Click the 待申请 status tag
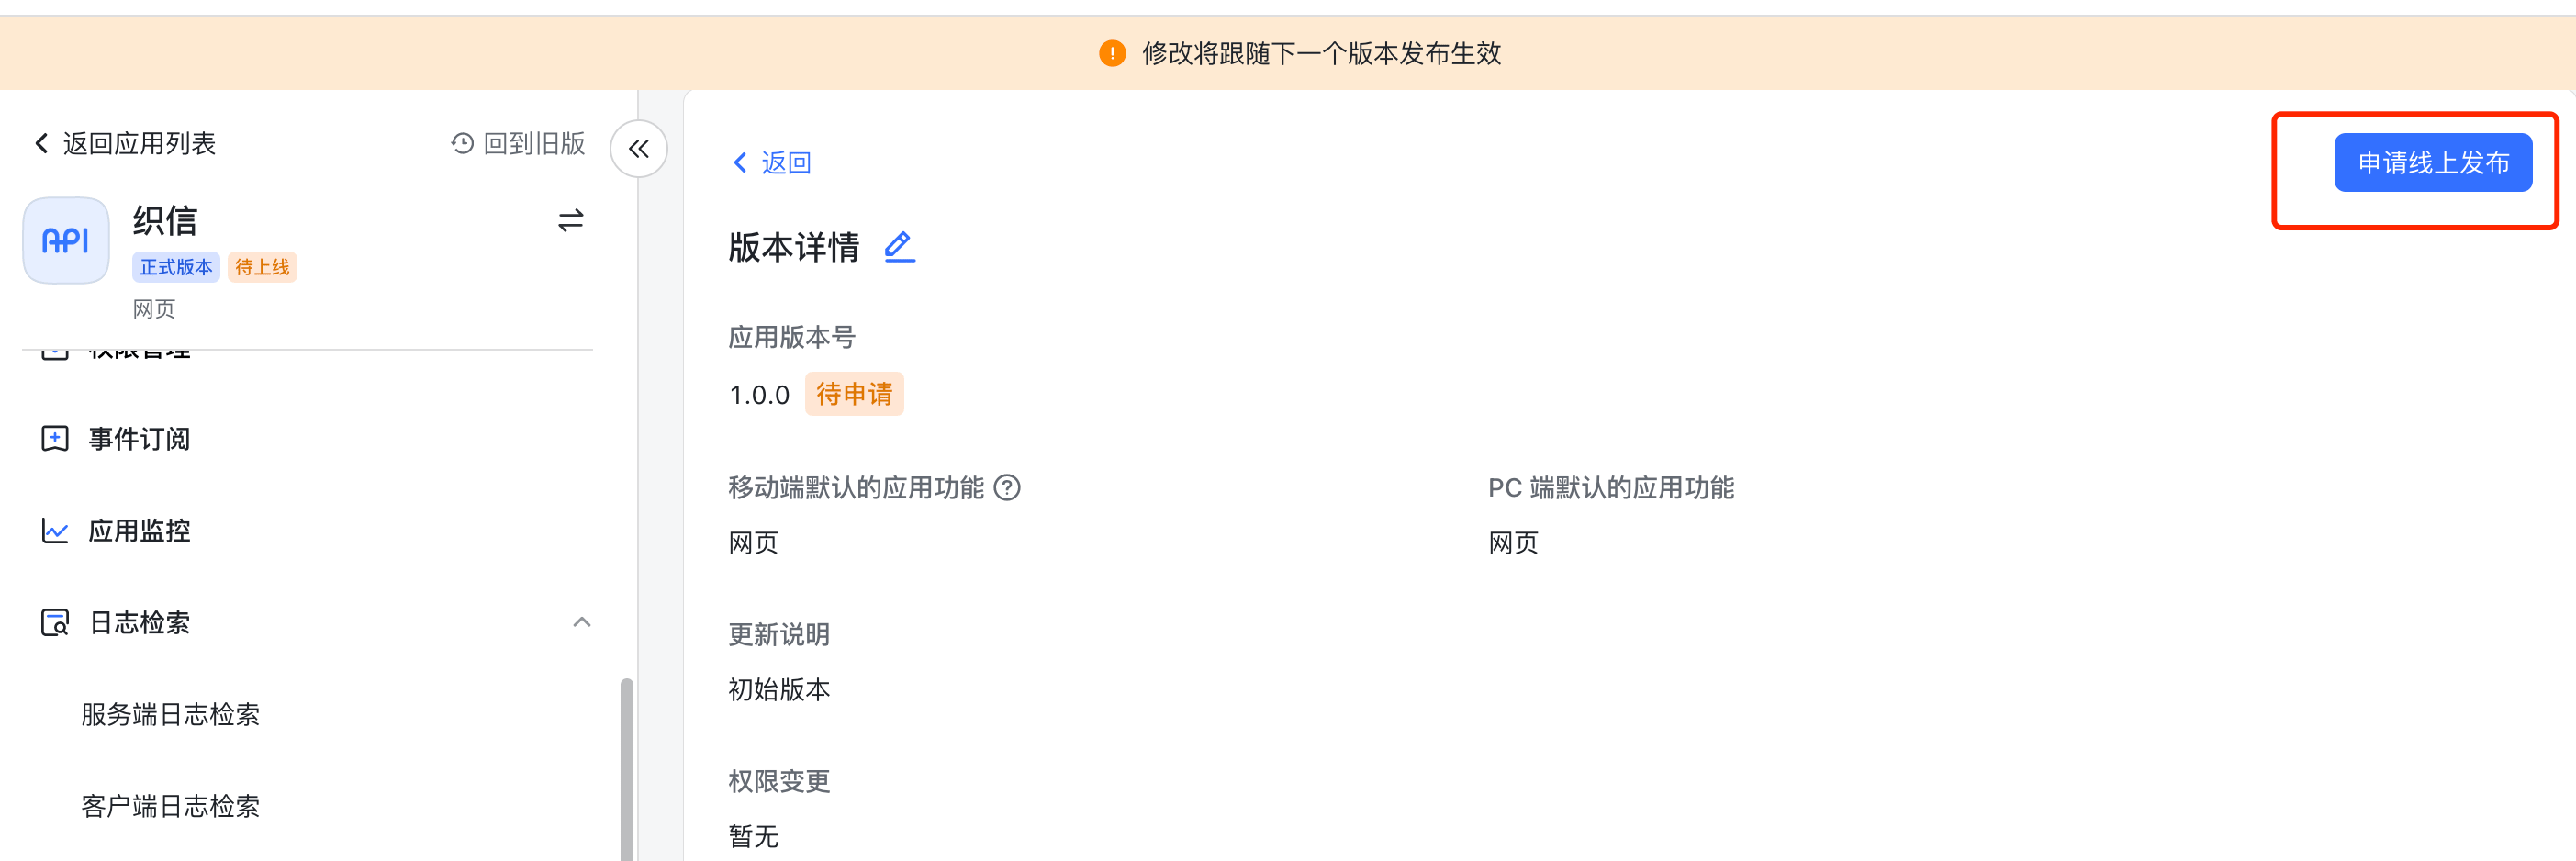Viewport: 2576px width, 861px height. click(x=853, y=394)
